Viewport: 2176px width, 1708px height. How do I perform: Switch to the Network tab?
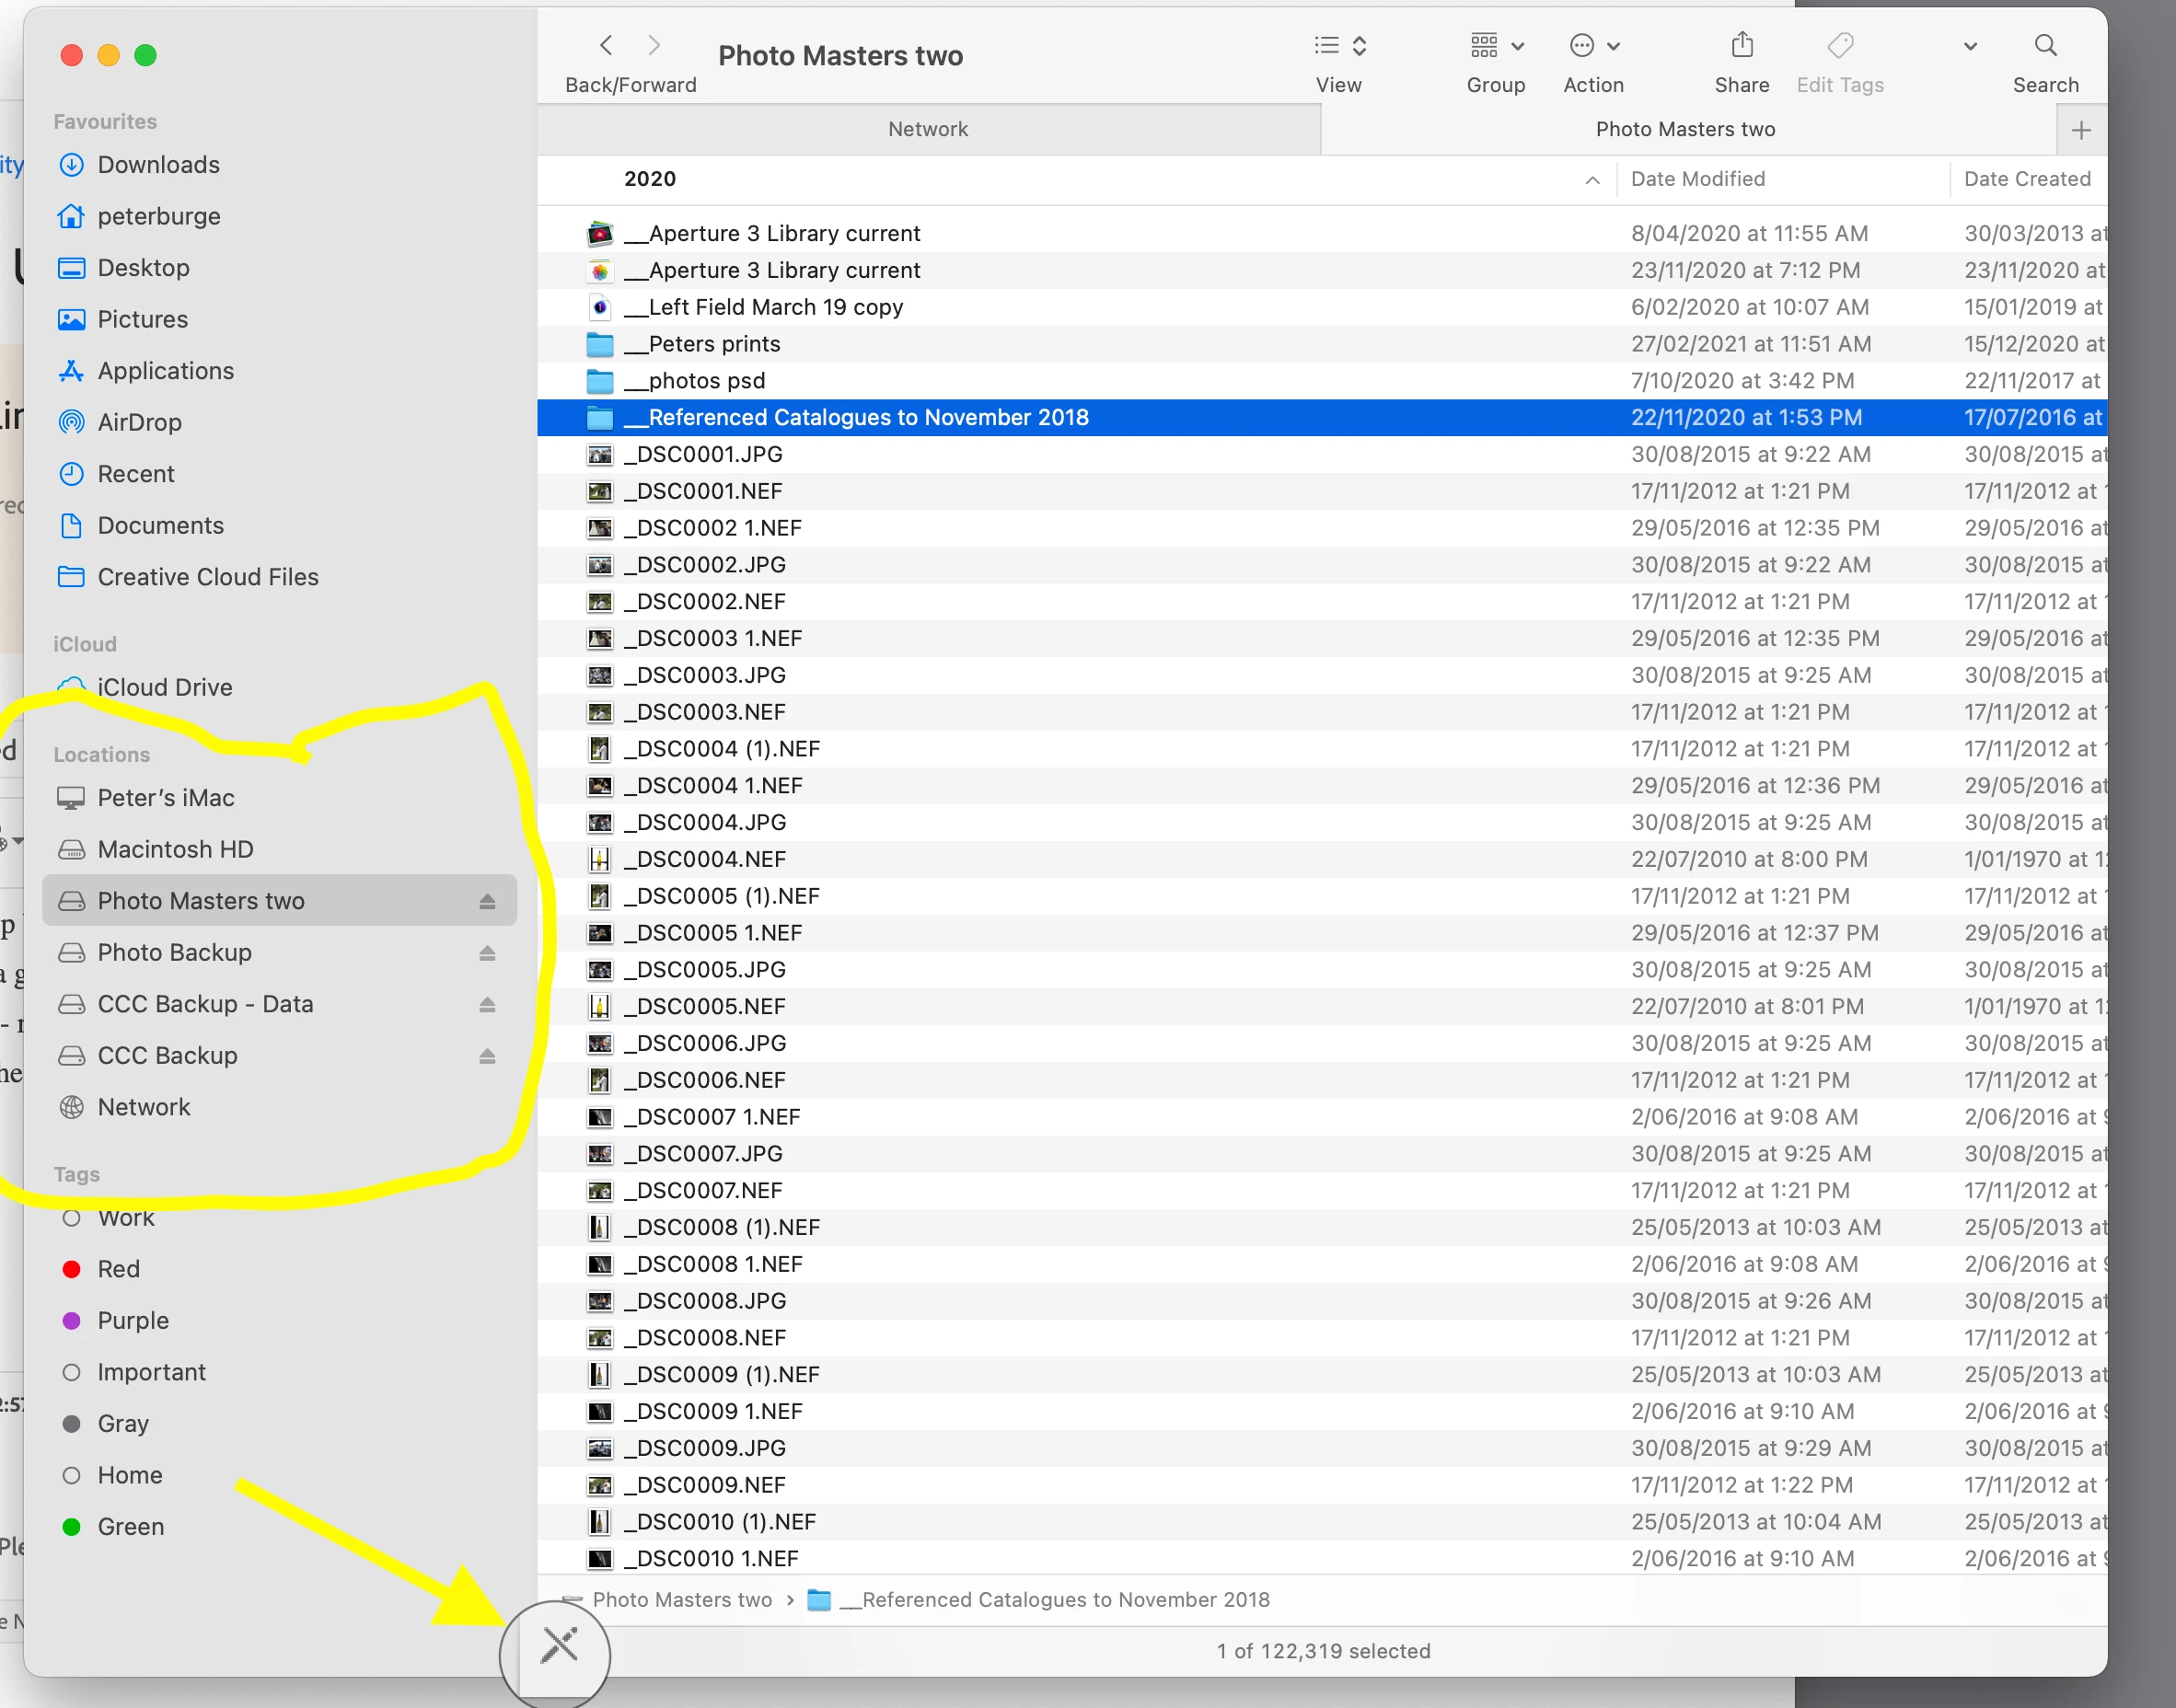[x=928, y=130]
